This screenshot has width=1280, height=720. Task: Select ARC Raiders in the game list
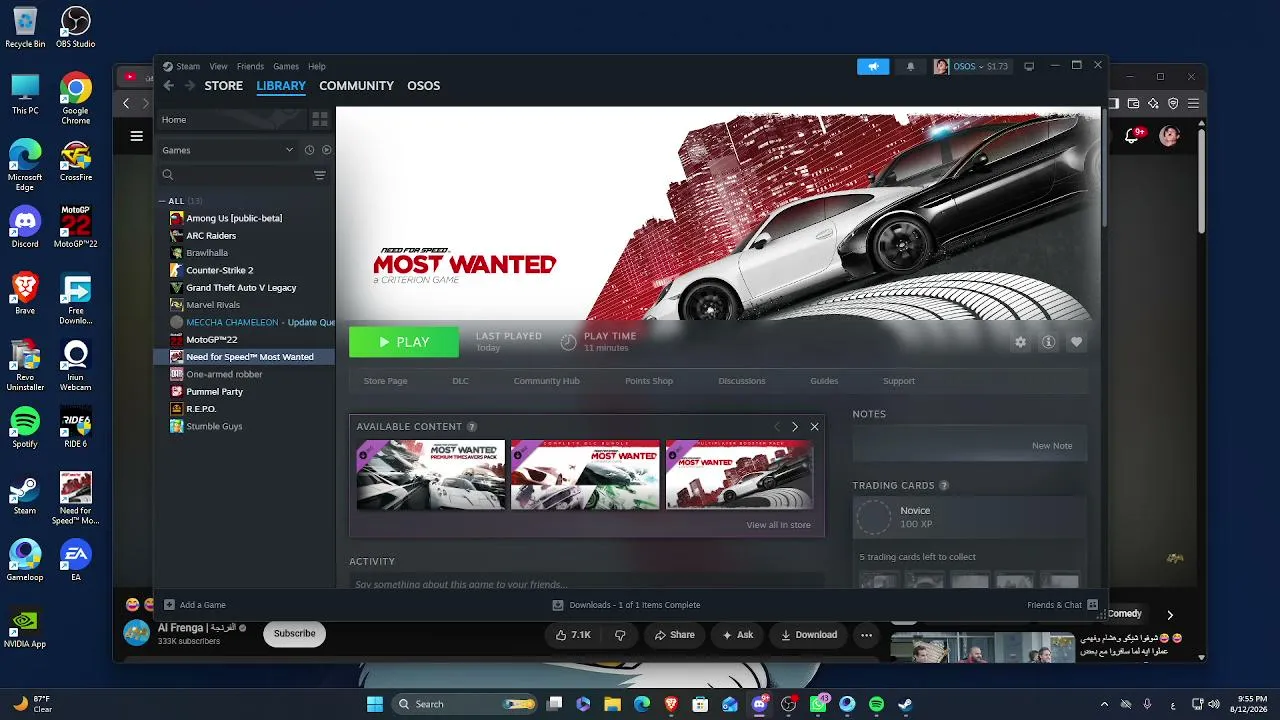point(245,236)
